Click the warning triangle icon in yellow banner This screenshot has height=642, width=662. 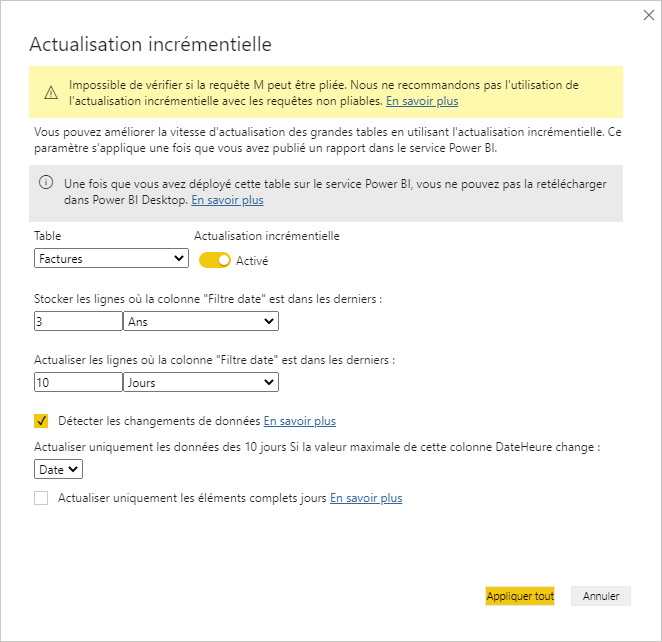51,92
